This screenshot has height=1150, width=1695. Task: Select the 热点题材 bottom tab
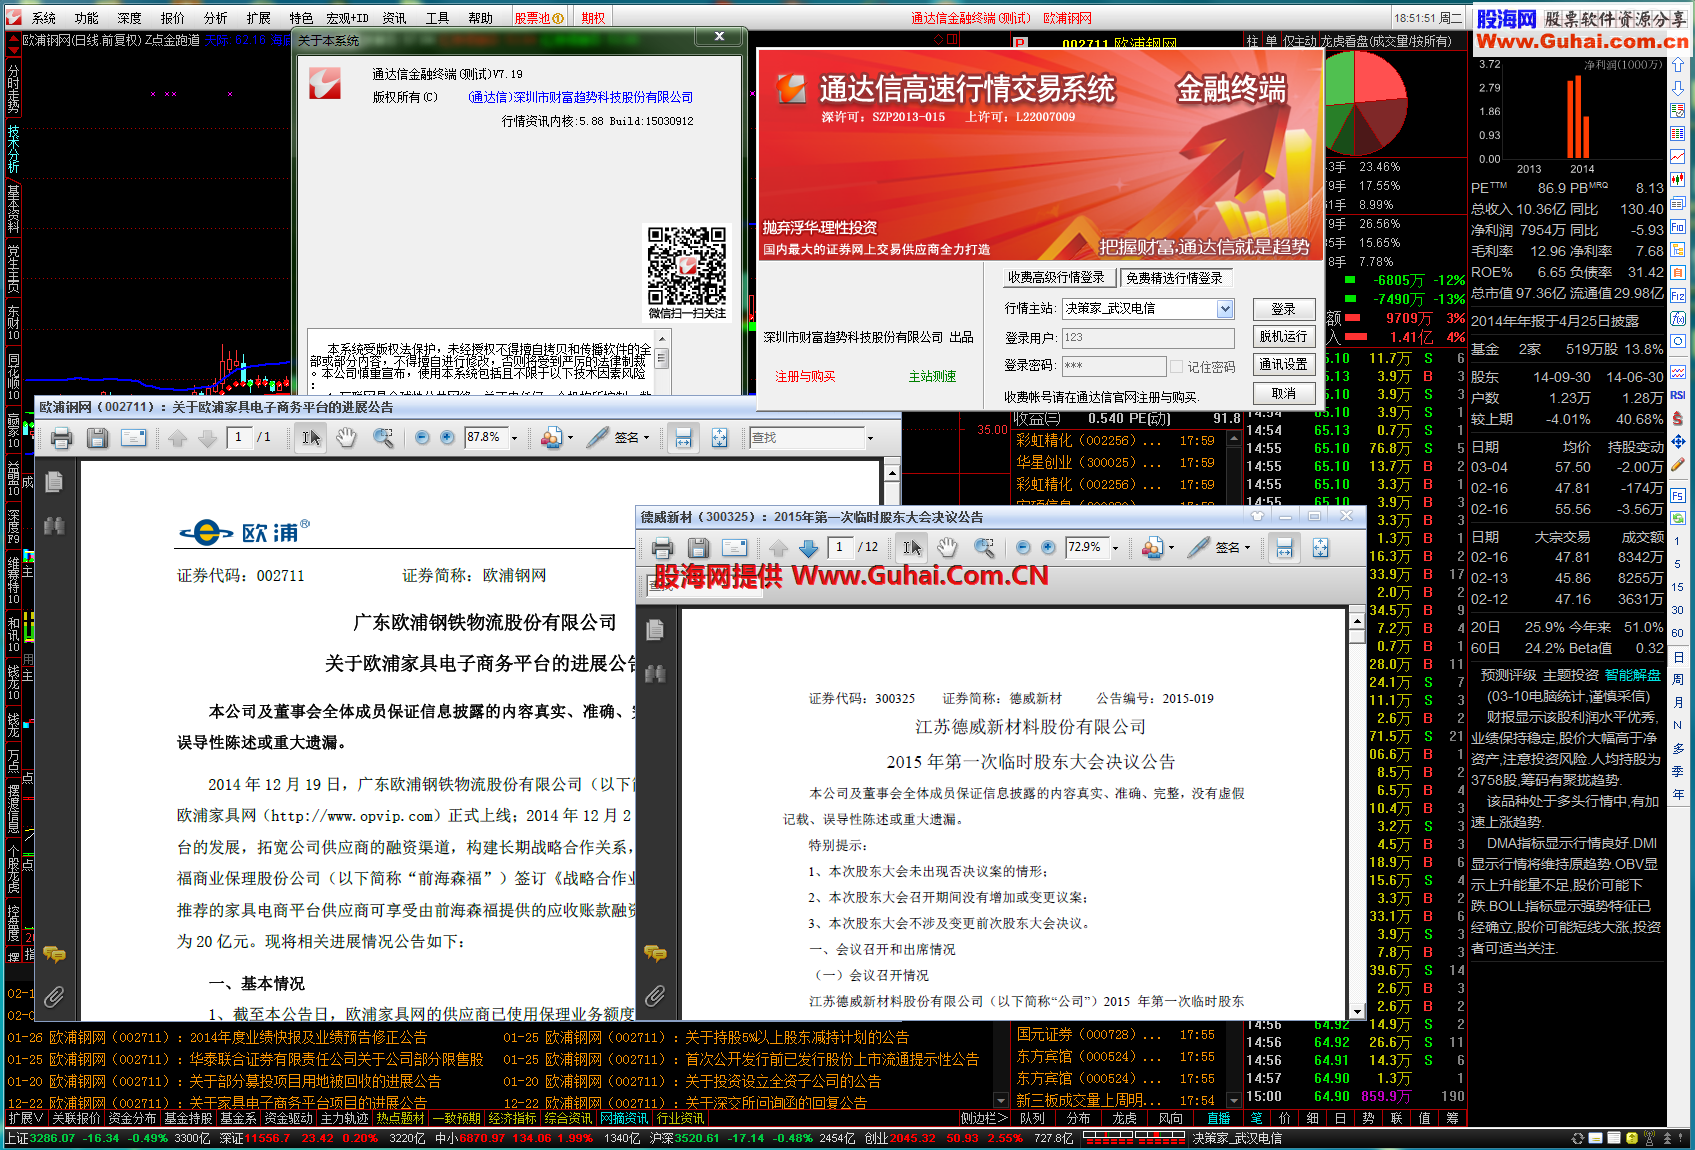401,1118
